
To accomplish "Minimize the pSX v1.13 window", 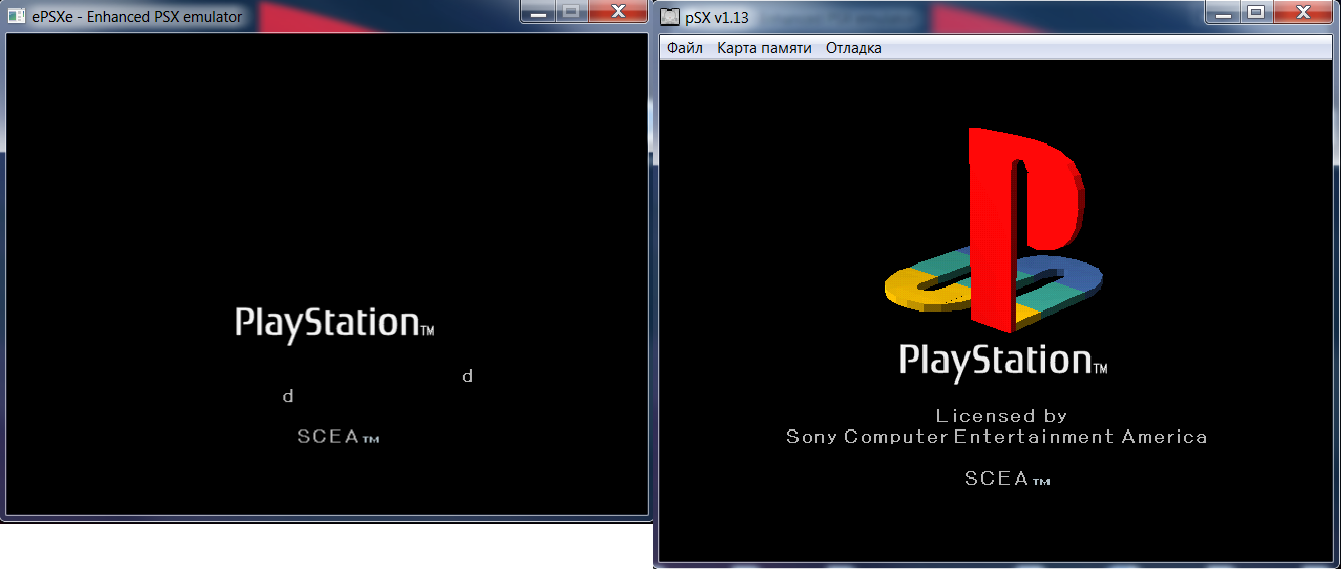I will (x=1223, y=12).
